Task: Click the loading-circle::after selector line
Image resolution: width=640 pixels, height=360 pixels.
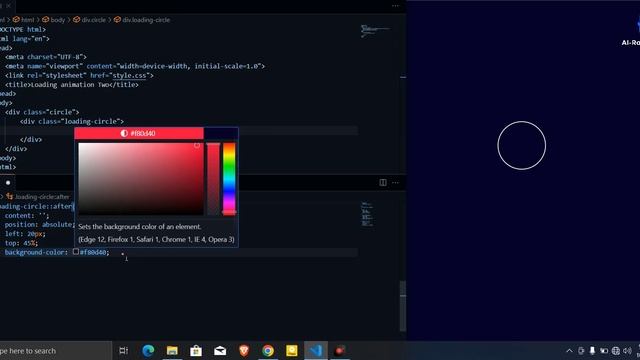Action: pos(37,206)
